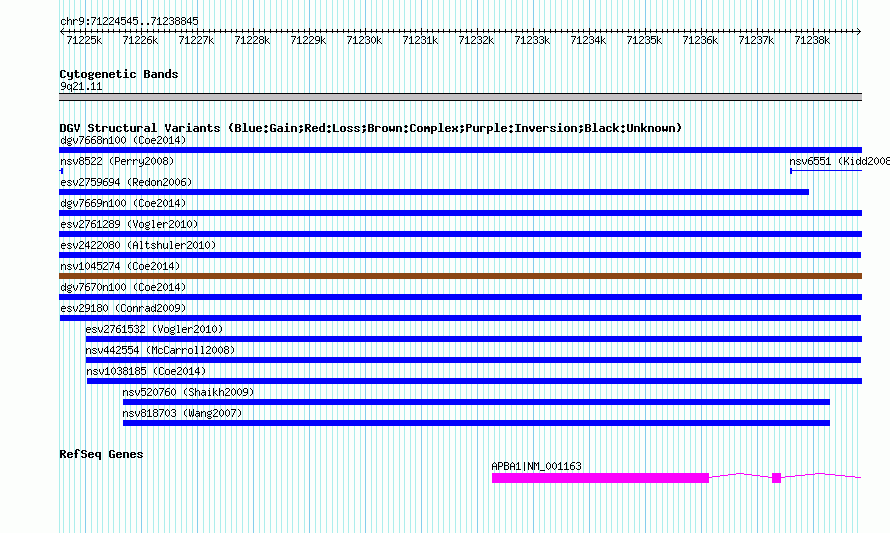The width and height of the screenshot is (890, 533).
Task: Click the 71235k ruler tick label
Action: (x=644, y=40)
